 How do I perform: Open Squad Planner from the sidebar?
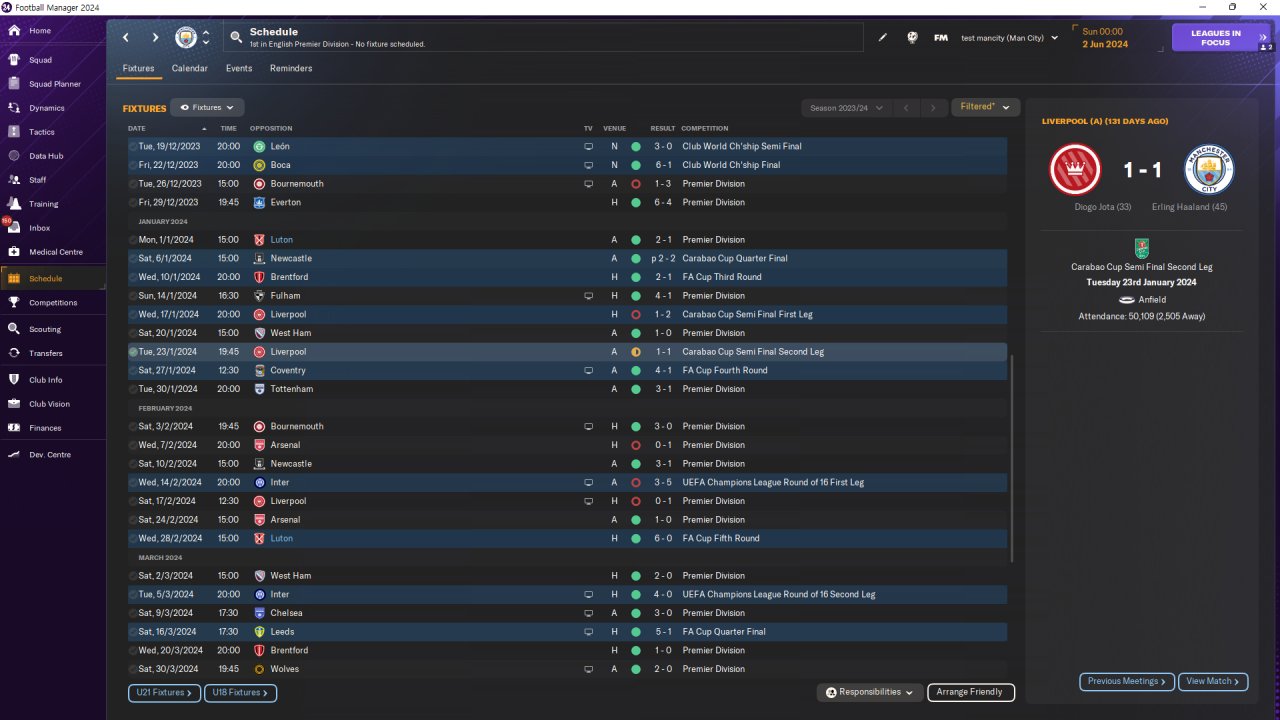55,84
